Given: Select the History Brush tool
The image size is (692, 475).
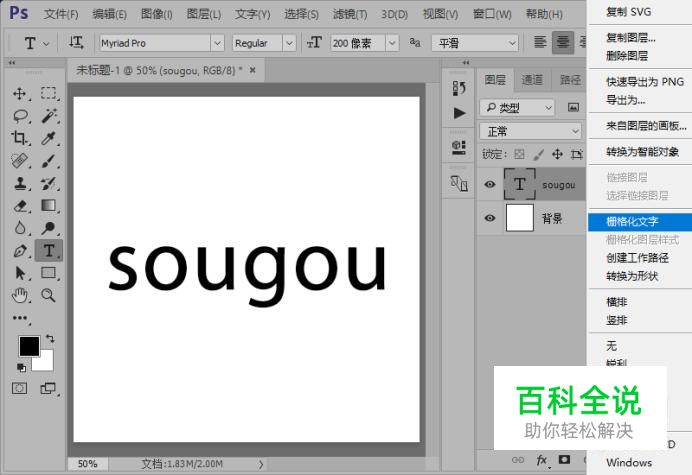Looking at the screenshot, I should pyautogui.click(x=49, y=183).
